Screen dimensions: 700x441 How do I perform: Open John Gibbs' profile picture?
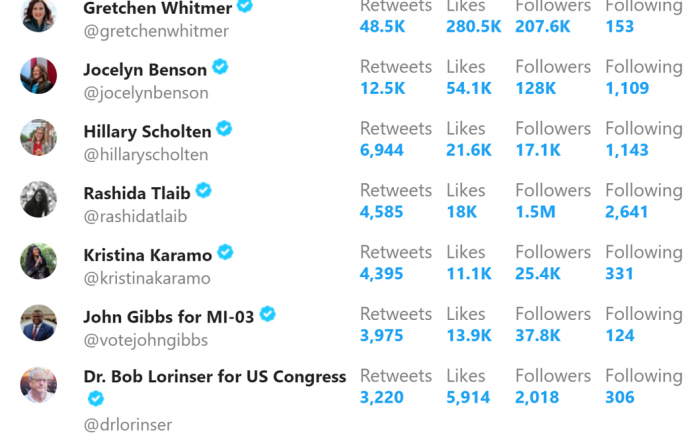[x=38, y=323]
